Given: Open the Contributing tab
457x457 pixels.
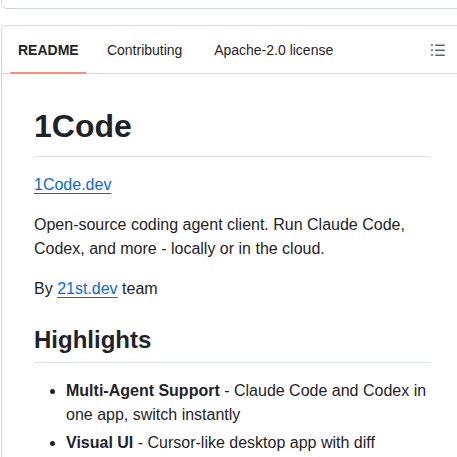Looking at the screenshot, I should click(x=144, y=50).
